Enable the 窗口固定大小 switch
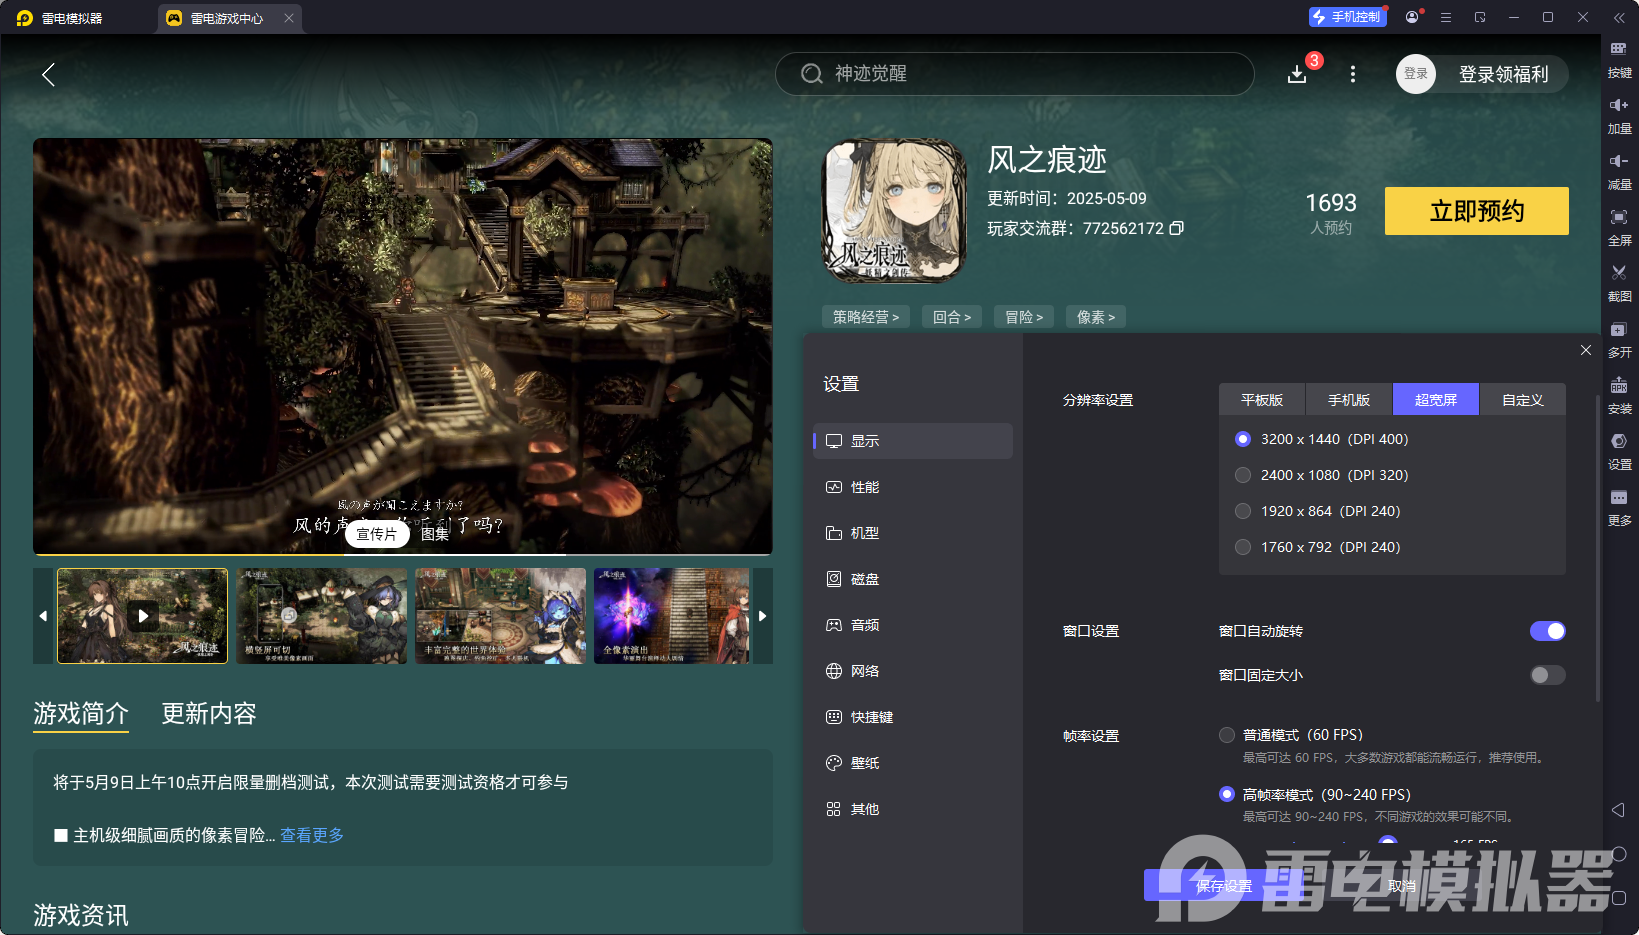 (1547, 675)
